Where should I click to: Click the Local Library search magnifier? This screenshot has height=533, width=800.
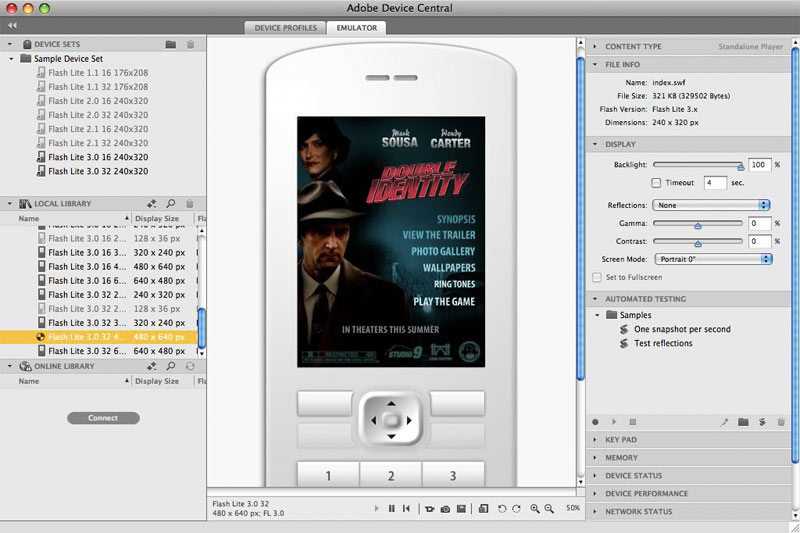(x=171, y=204)
